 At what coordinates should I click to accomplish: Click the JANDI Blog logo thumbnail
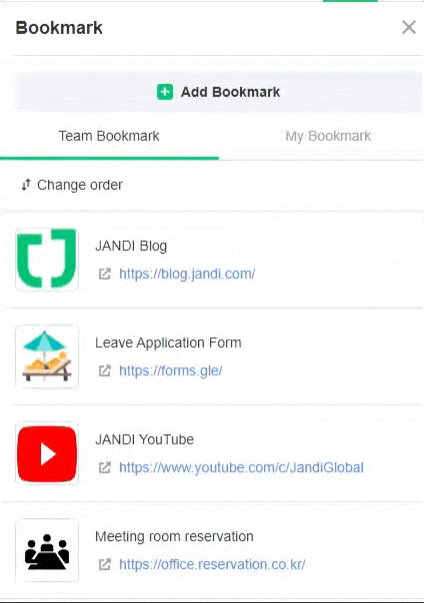pos(47,258)
